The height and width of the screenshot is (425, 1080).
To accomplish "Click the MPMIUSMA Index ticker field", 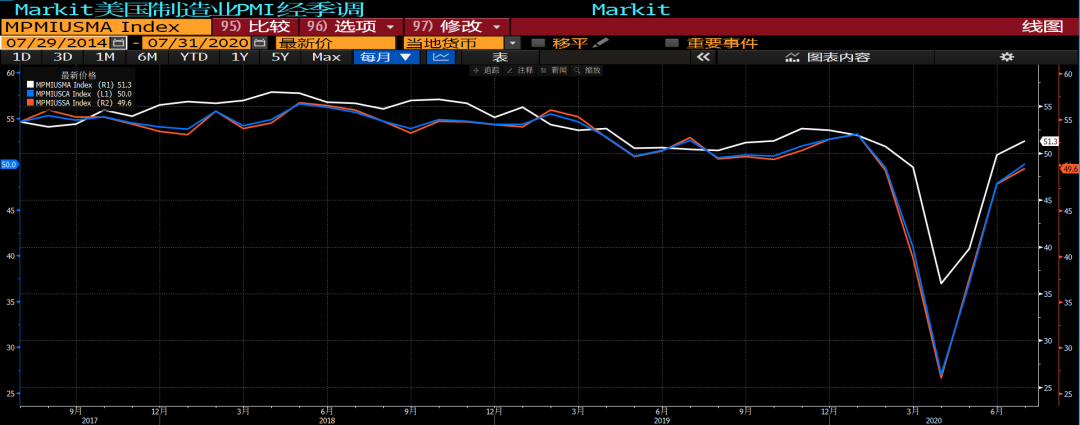I will pos(105,27).
